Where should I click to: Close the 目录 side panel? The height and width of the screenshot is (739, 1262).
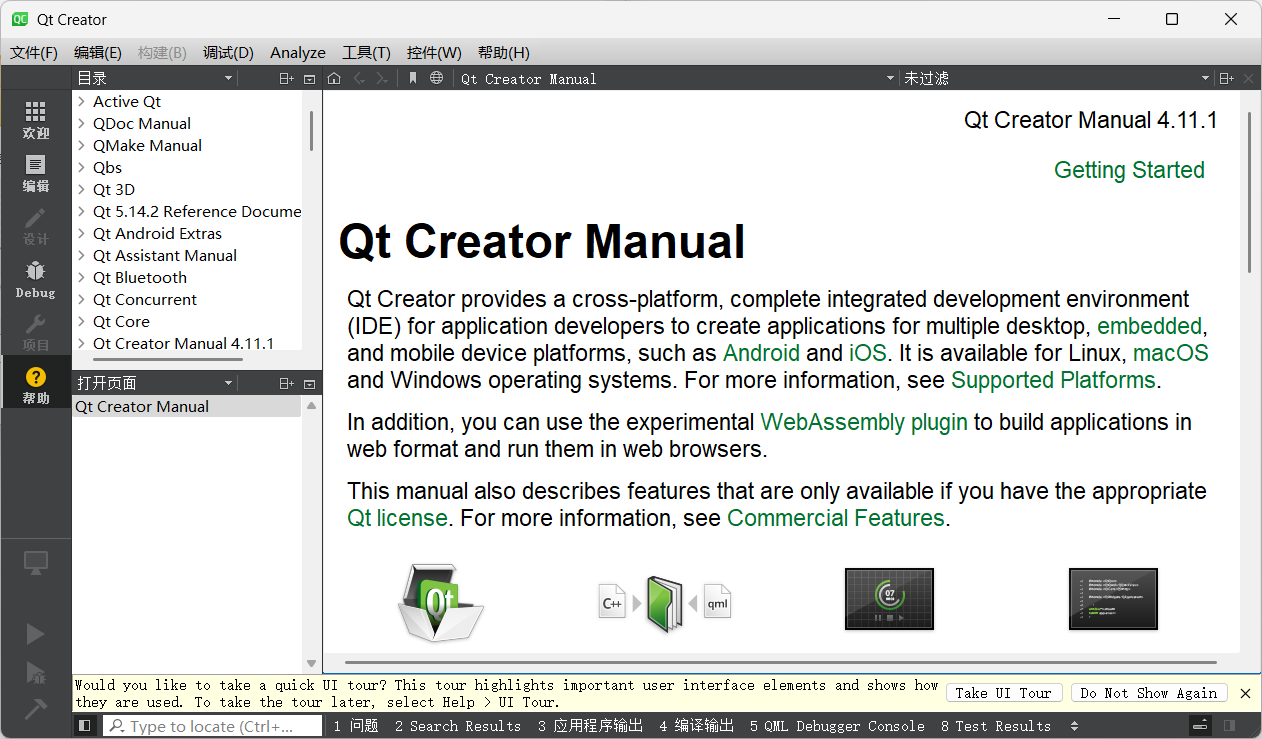click(x=310, y=78)
